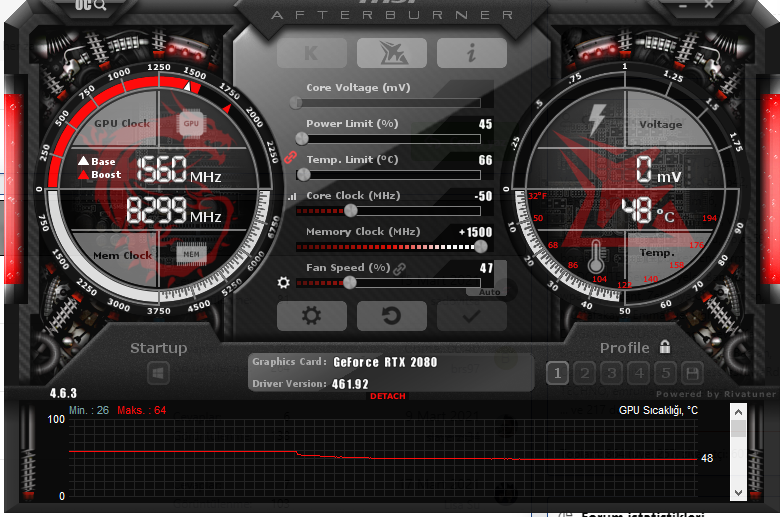The height and width of the screenshot is (517, 780).
Task: Open the OC Scanner button
Action: click(91, 5)
